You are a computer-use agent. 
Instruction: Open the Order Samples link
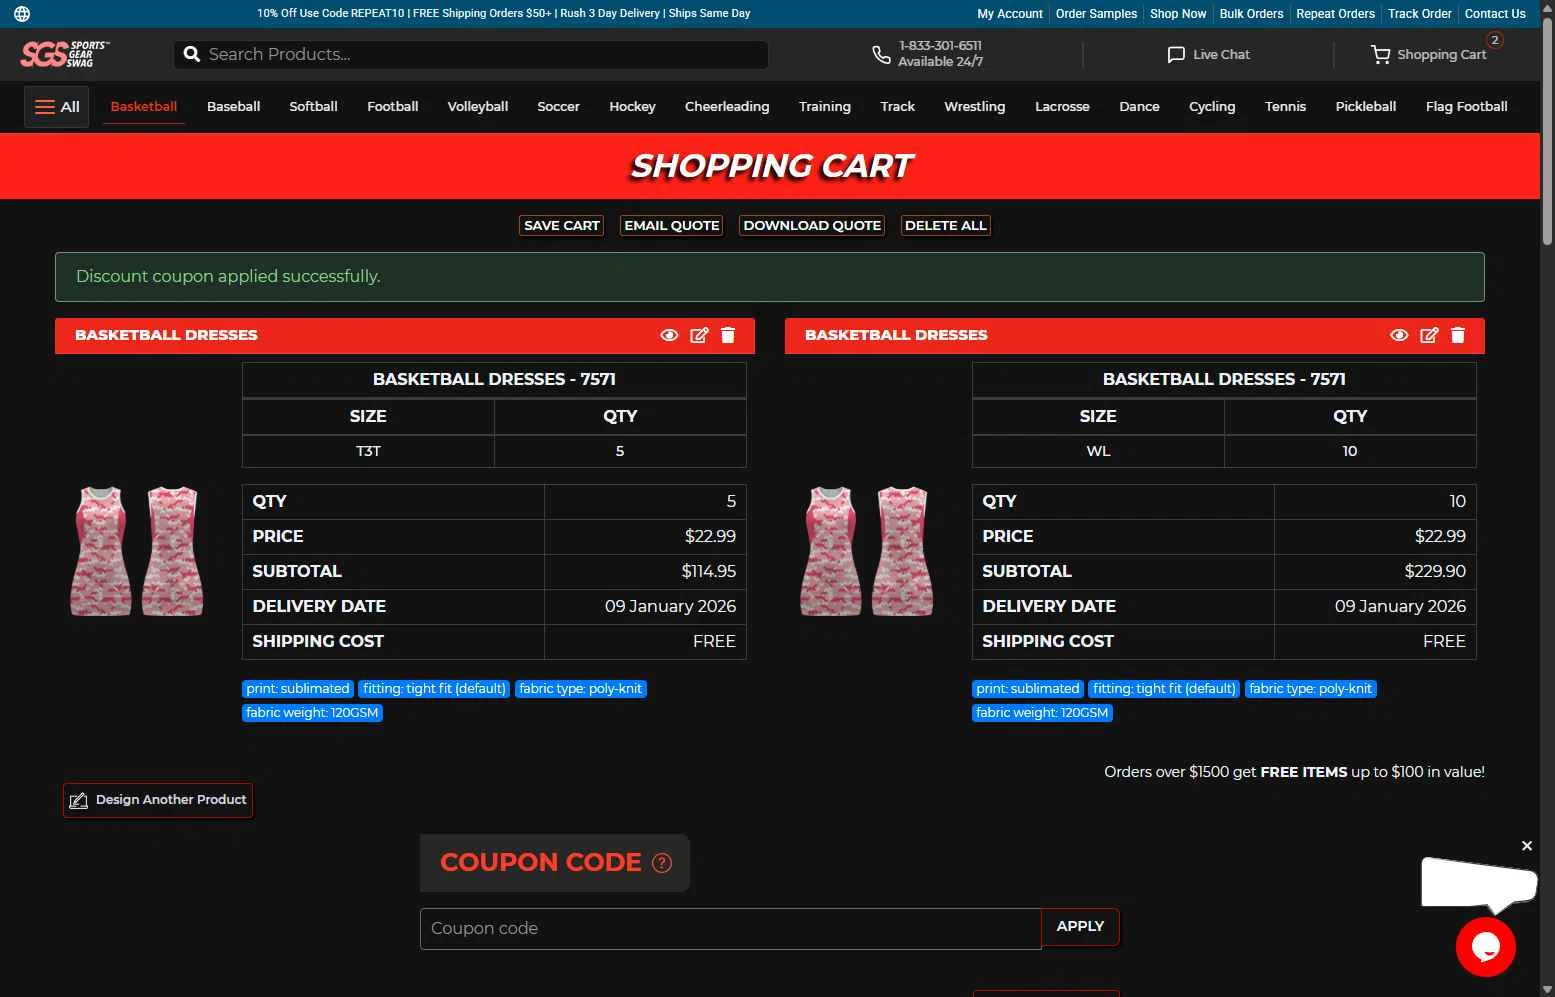[1096, 14]
